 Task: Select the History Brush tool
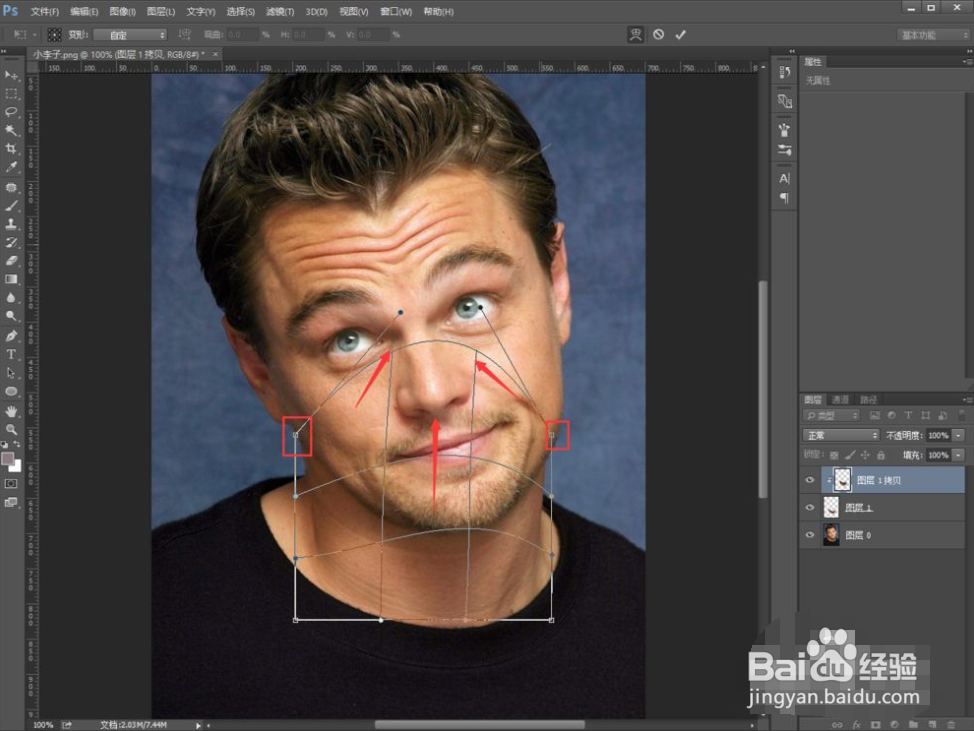11,242
